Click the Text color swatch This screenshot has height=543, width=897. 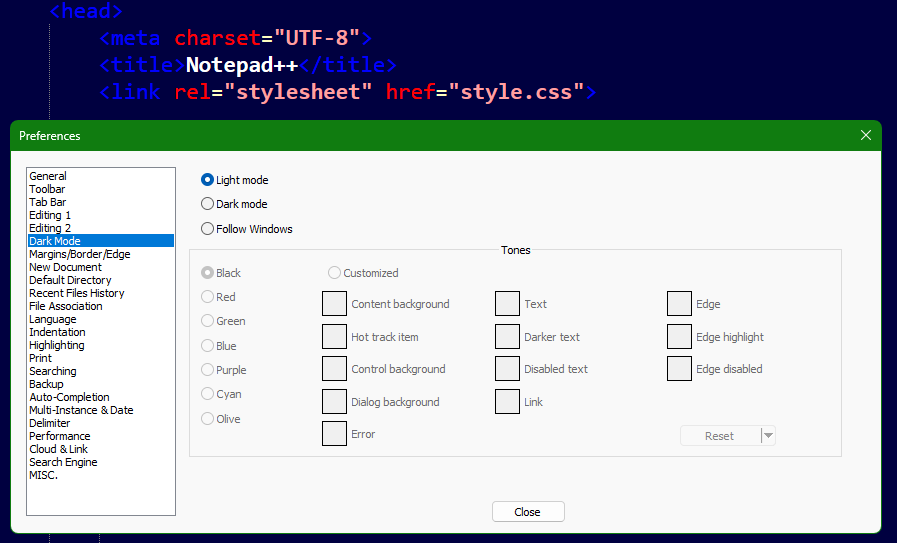(x=507, y=304)
